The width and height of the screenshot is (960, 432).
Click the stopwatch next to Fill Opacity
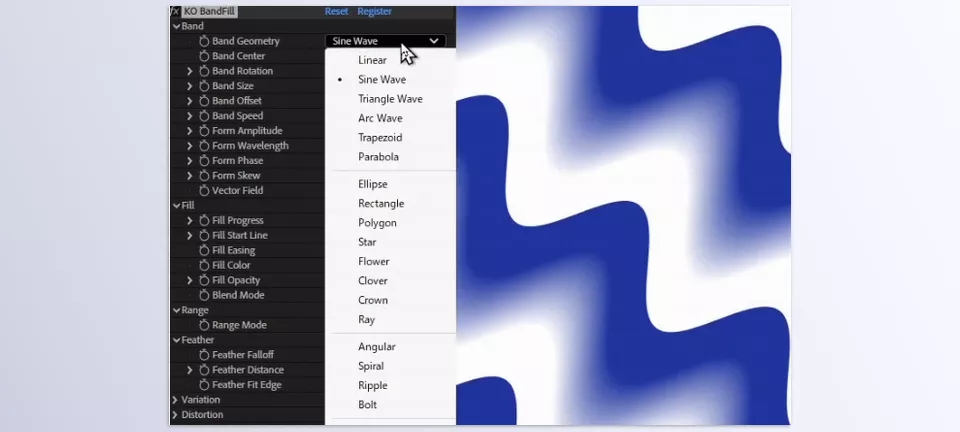tap(204, 280)
